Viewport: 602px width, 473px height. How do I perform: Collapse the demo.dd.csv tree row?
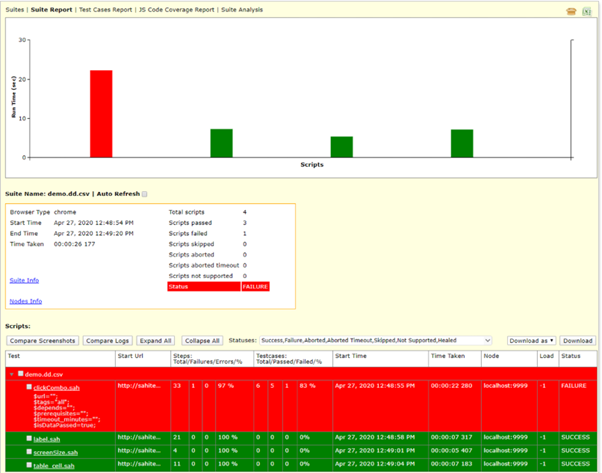click(x=12, y=374)
